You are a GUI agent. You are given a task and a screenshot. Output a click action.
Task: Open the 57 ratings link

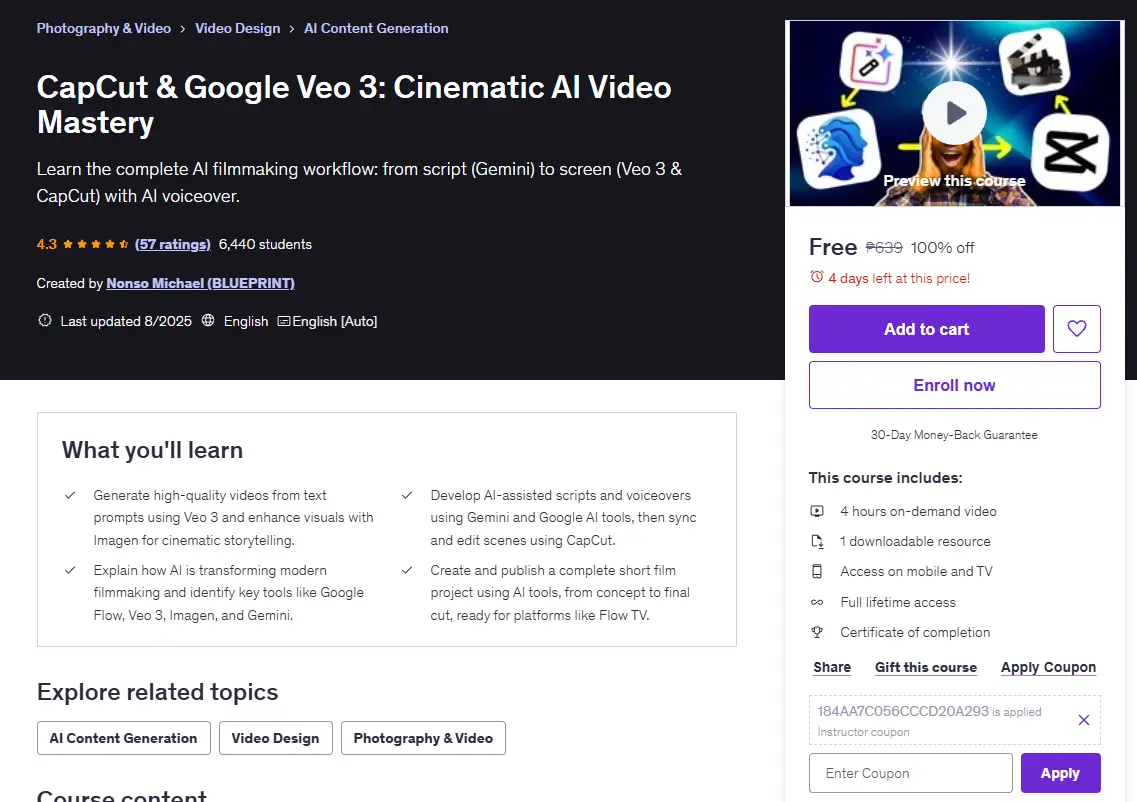coord(173,244)
